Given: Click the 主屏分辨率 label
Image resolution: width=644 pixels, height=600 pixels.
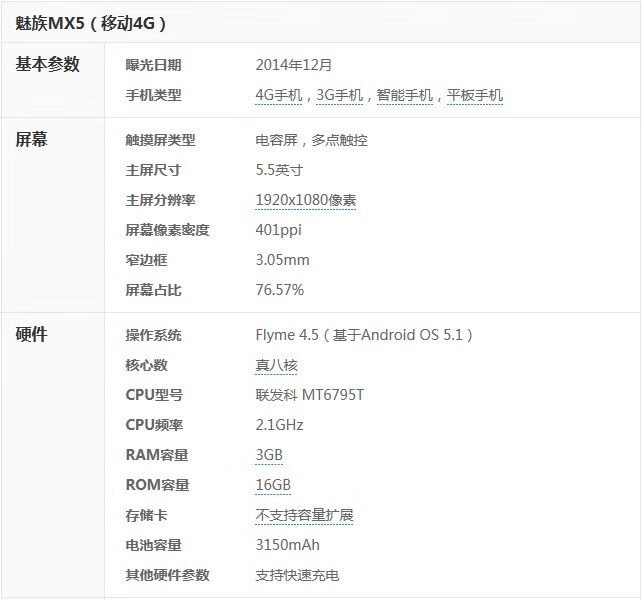Looking at the screenshot, I should 160,200.
